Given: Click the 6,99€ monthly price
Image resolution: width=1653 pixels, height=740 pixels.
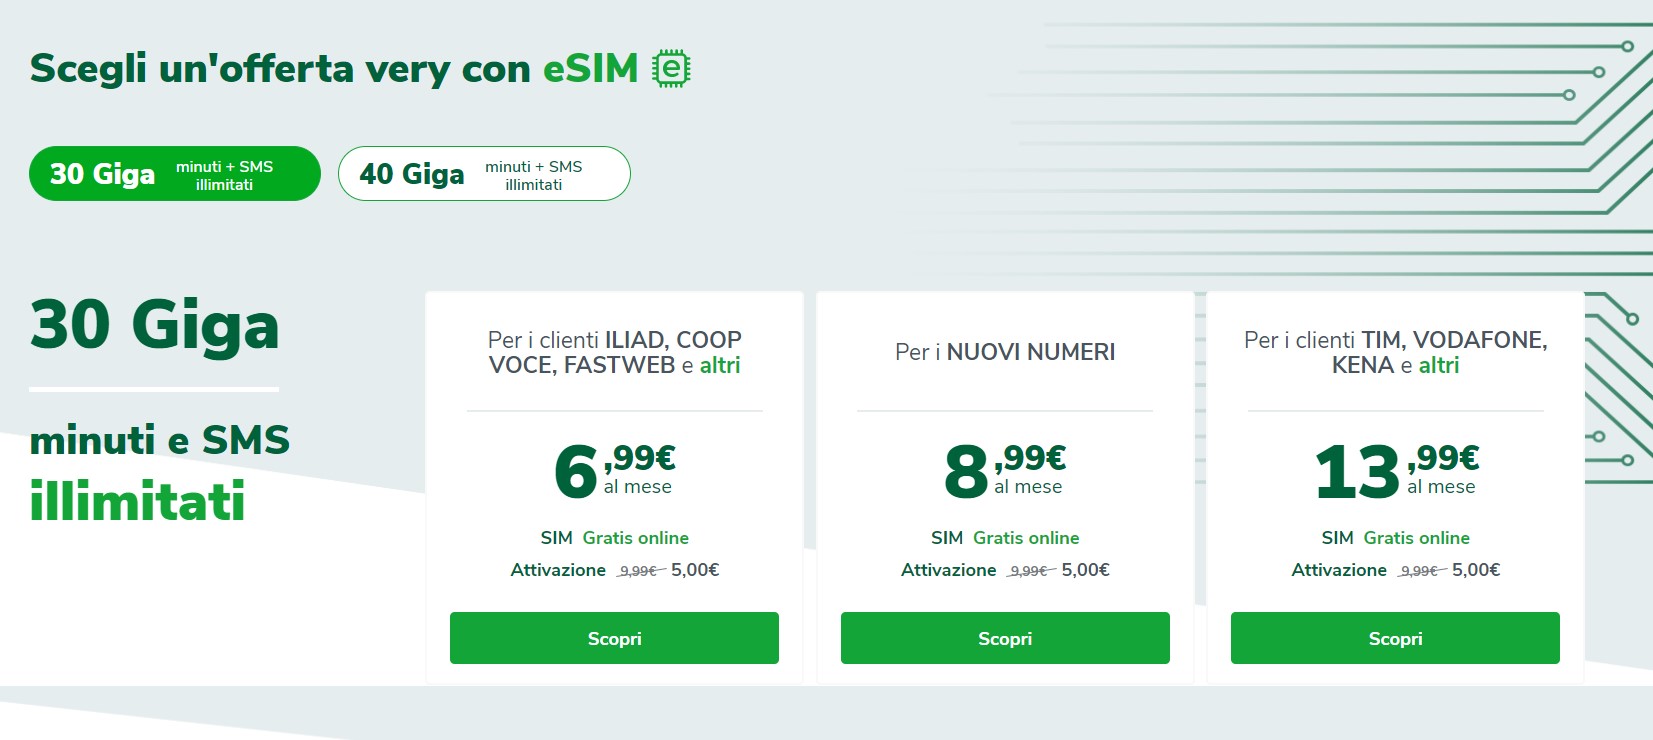Looking at the screenshot, I should (x=614, y=470).
